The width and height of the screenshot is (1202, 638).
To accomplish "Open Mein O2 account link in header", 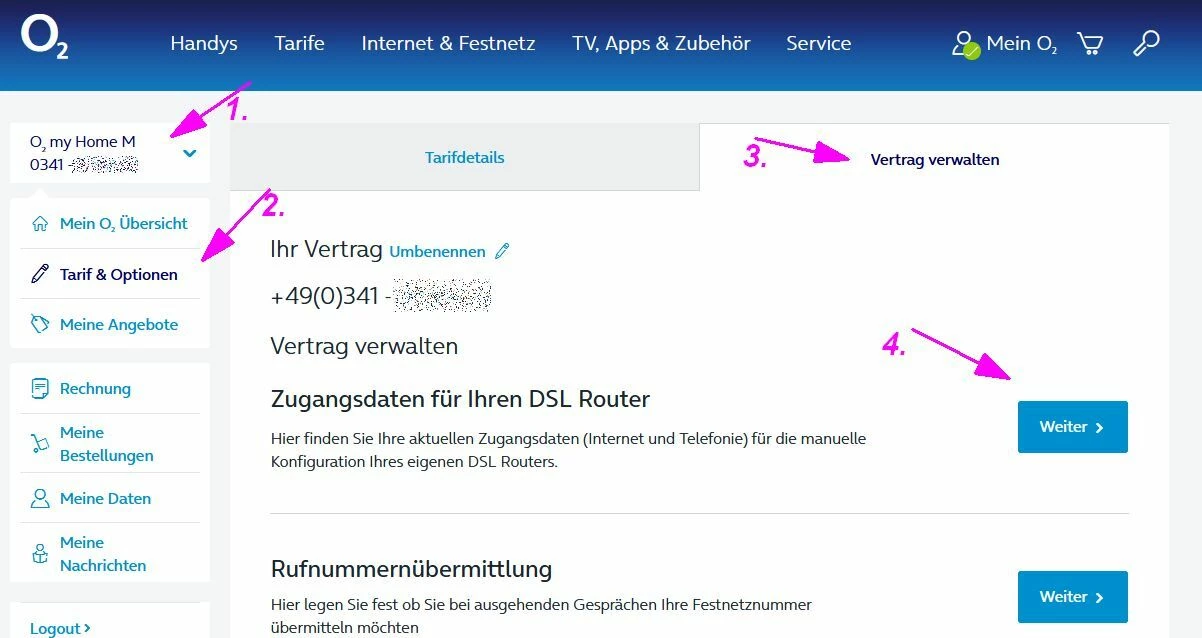I will (x=1021, y=44).
